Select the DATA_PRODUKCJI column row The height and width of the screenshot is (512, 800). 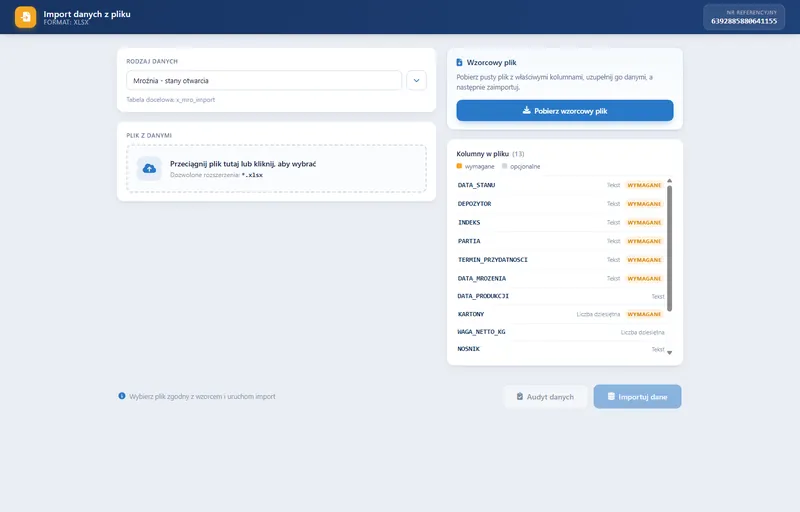561,296
